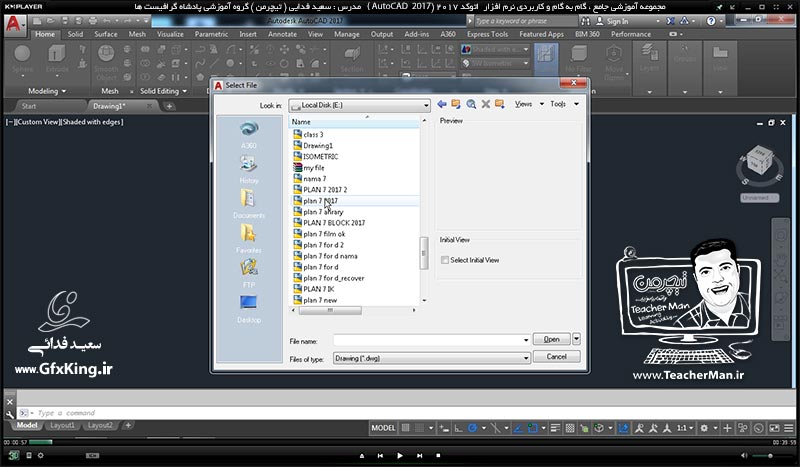This screenshot has width=800, height=467.
Task: Click the KMPlayer play button
Action: pos(399,455)
